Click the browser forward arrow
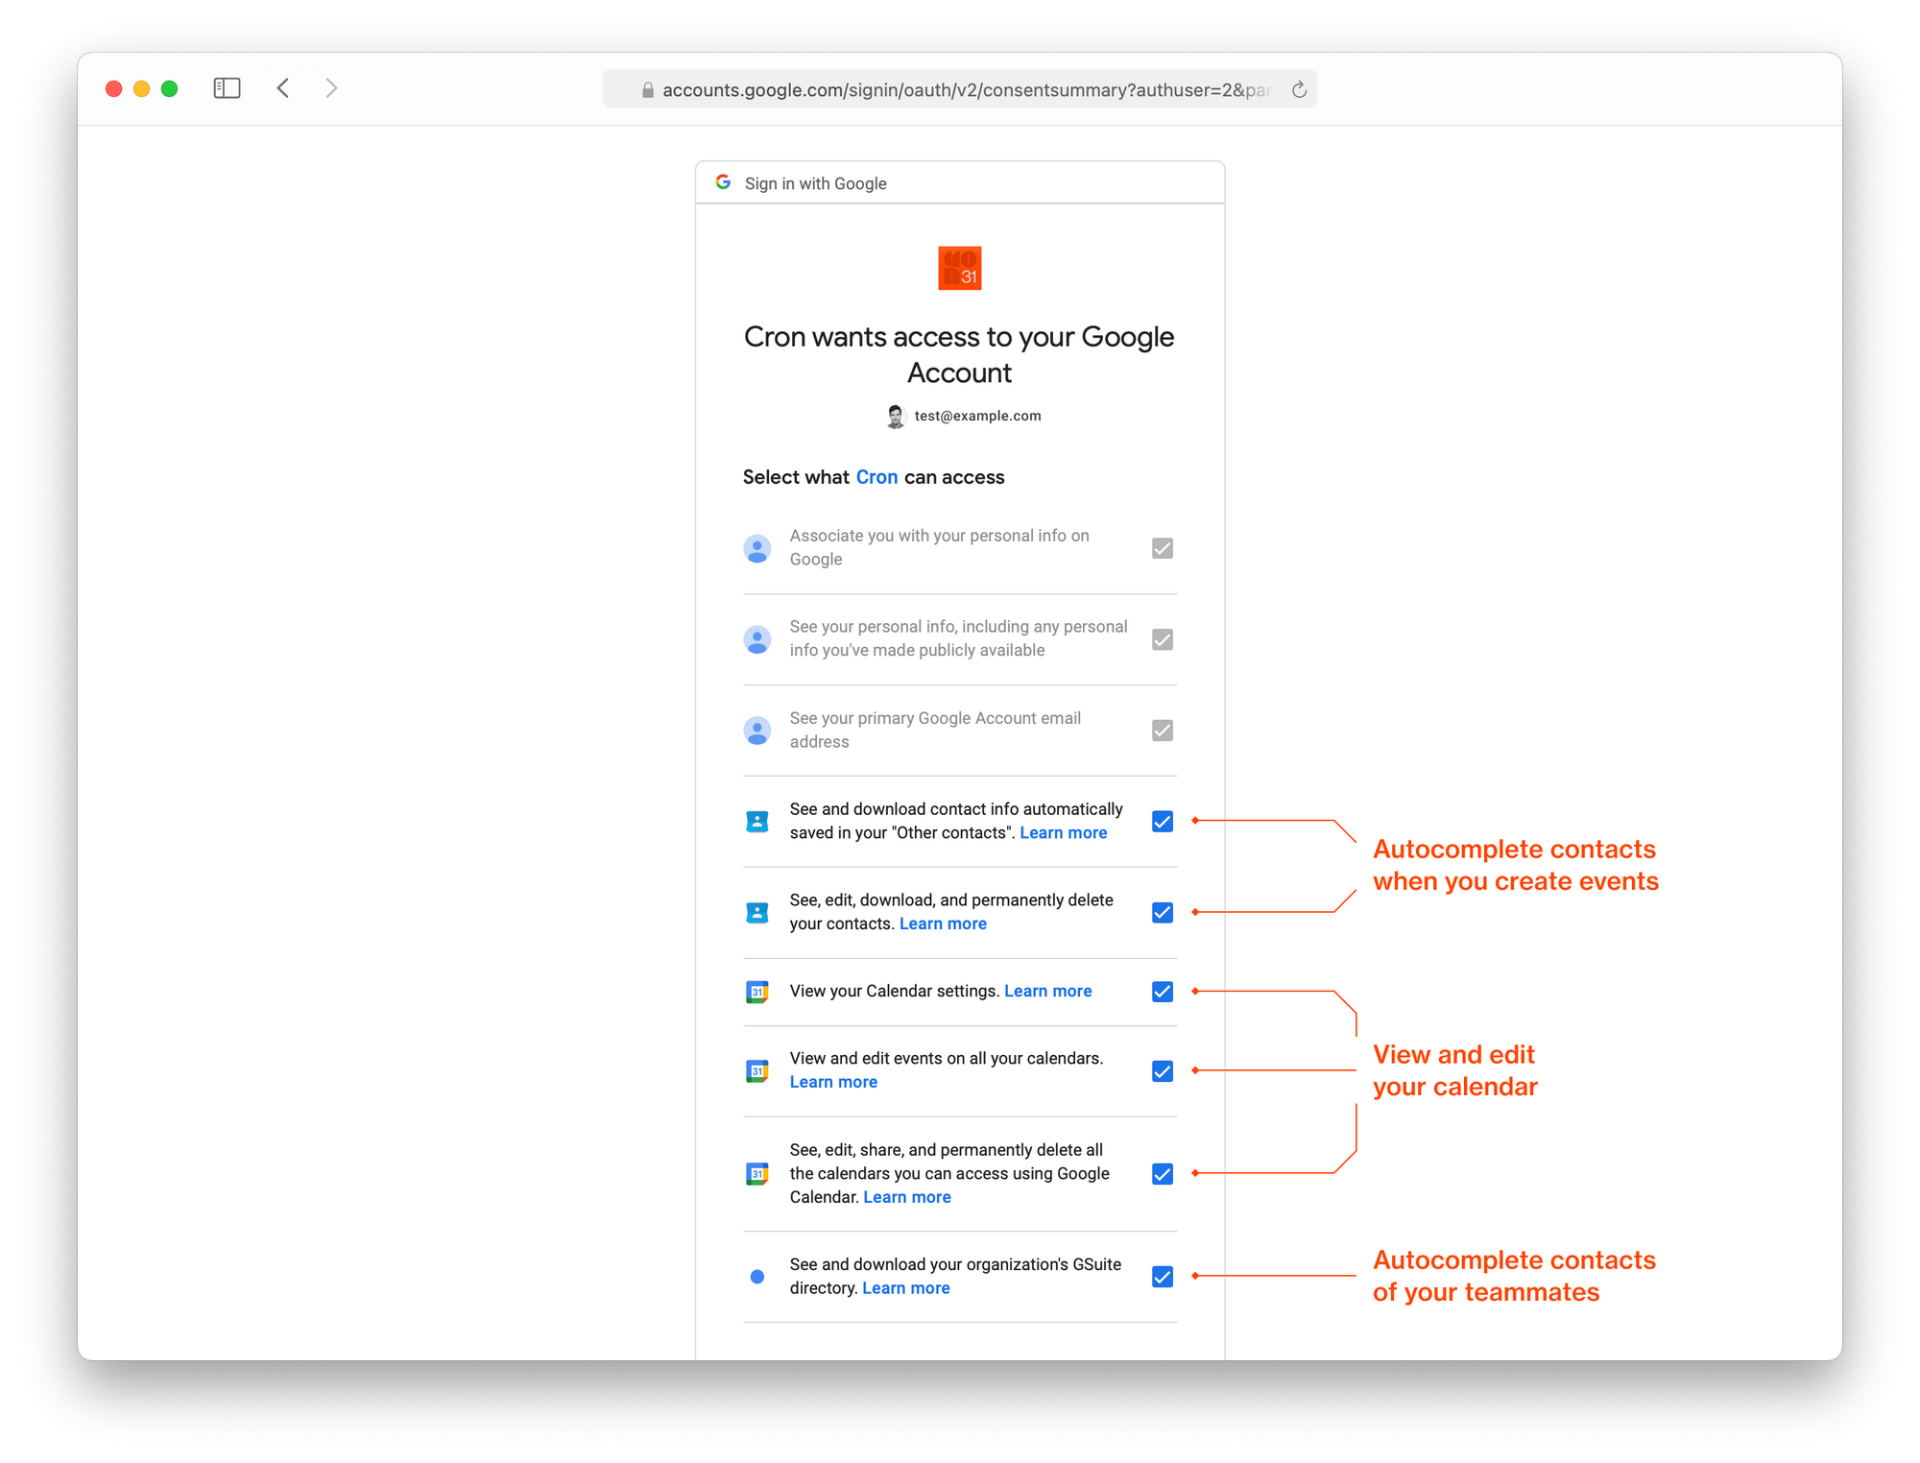The width and height of the screenshot is (1920, 1463). pyautogui.click(x=331, y=88)
